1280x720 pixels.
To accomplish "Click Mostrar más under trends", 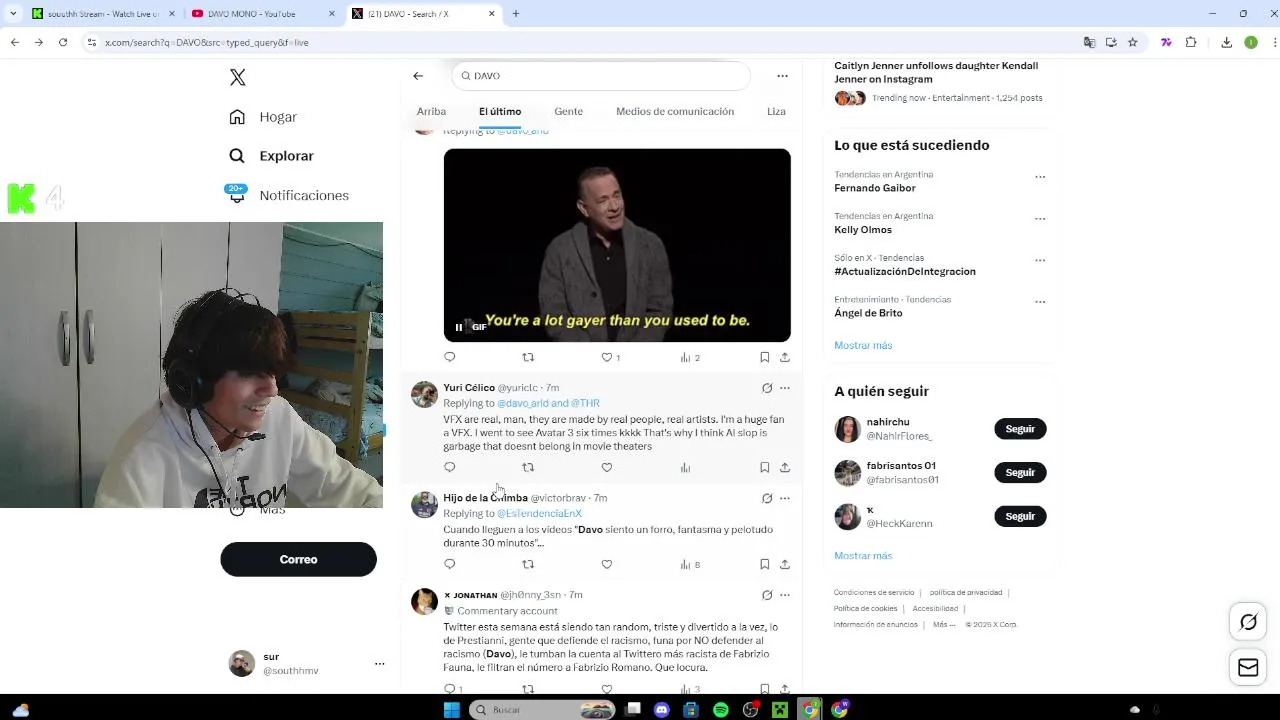I will tap(863, 345).
